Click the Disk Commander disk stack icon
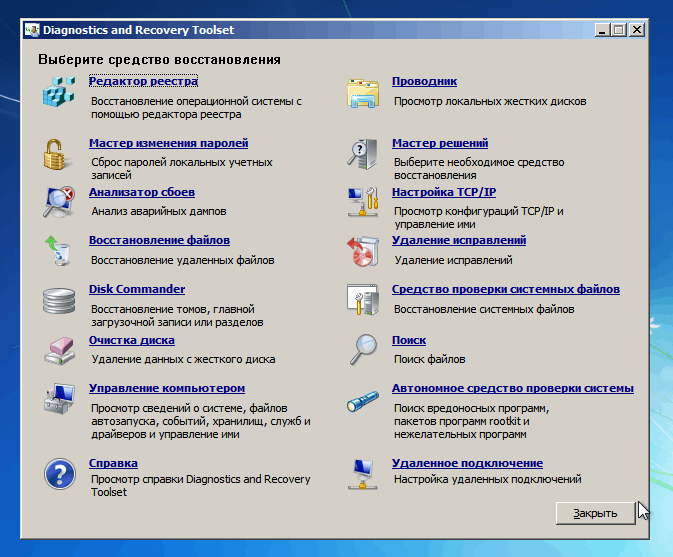673x557 pixels. [59, 300]
